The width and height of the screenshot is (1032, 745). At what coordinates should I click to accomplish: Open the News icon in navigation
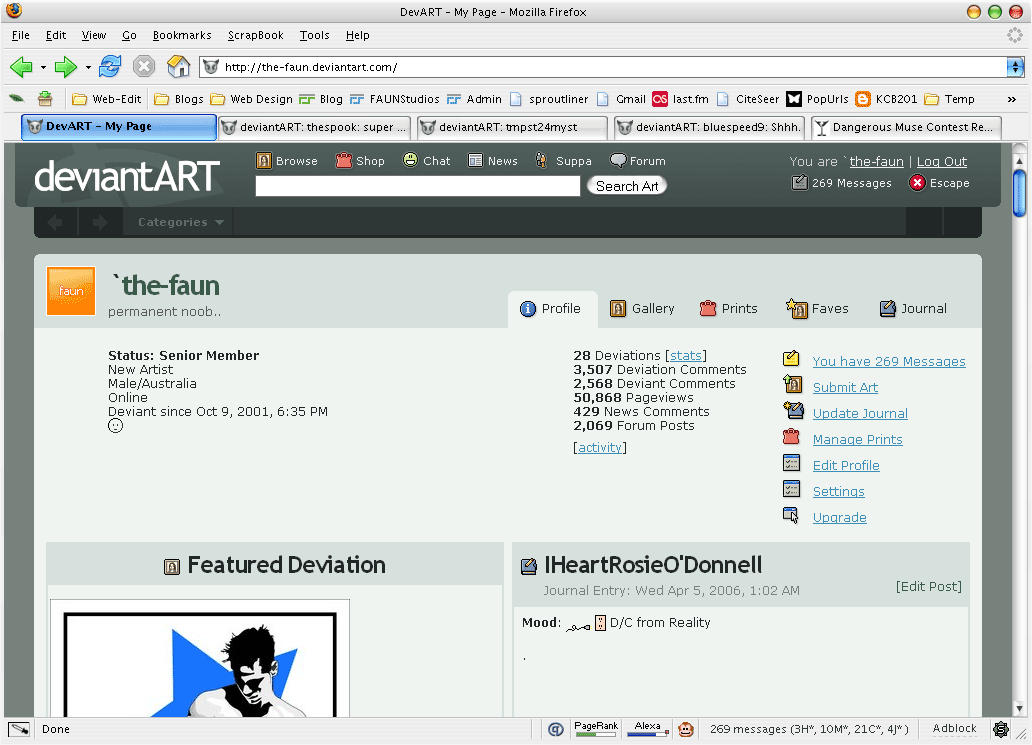tap(475, 161)
